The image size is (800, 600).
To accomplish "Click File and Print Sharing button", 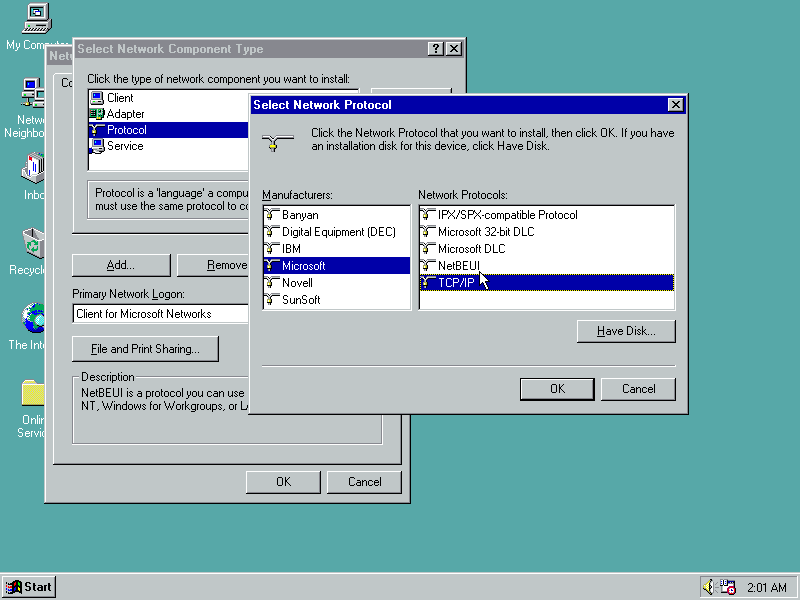I will click(145, 349).
